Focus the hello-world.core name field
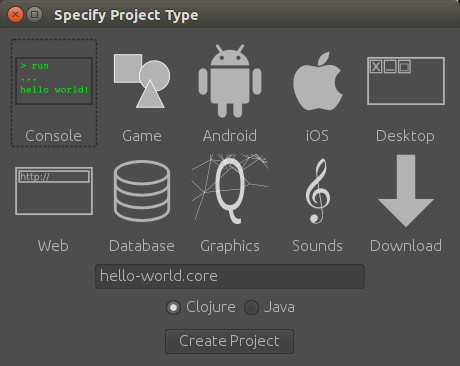The height and width of the screenshot is (366, 460). pos(230,276)
